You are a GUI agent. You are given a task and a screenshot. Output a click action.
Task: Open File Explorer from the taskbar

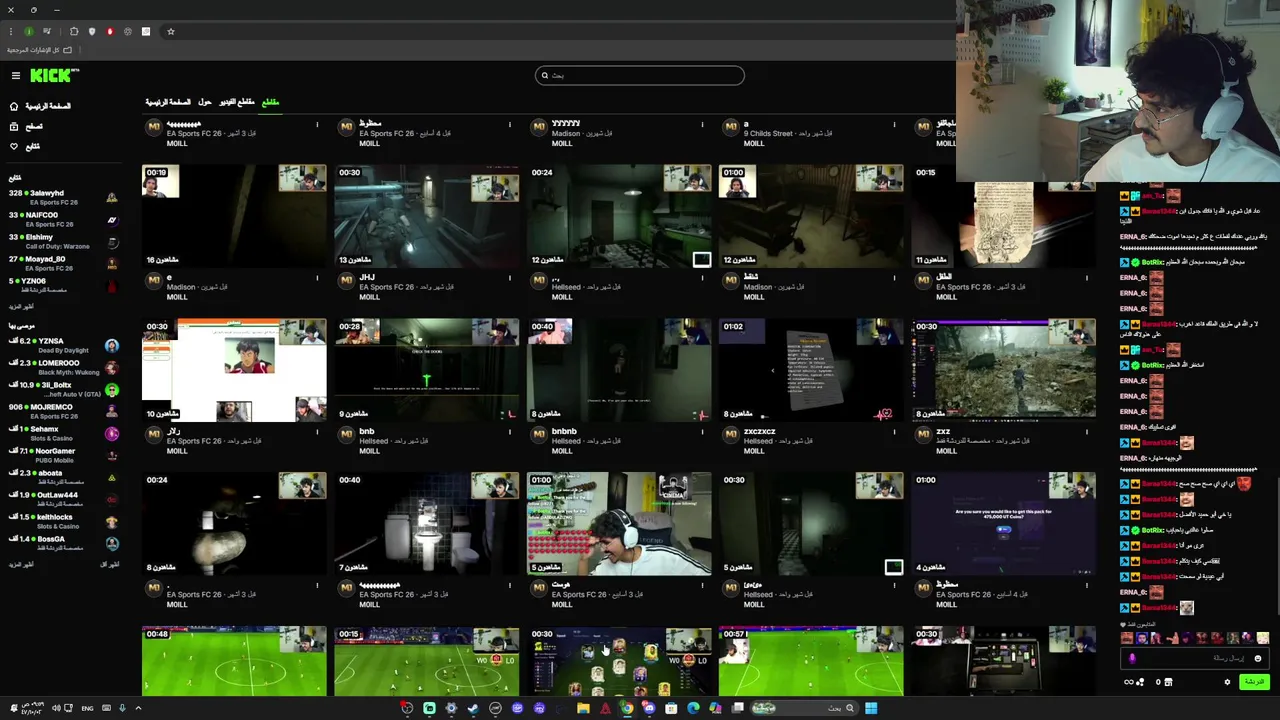583,708
